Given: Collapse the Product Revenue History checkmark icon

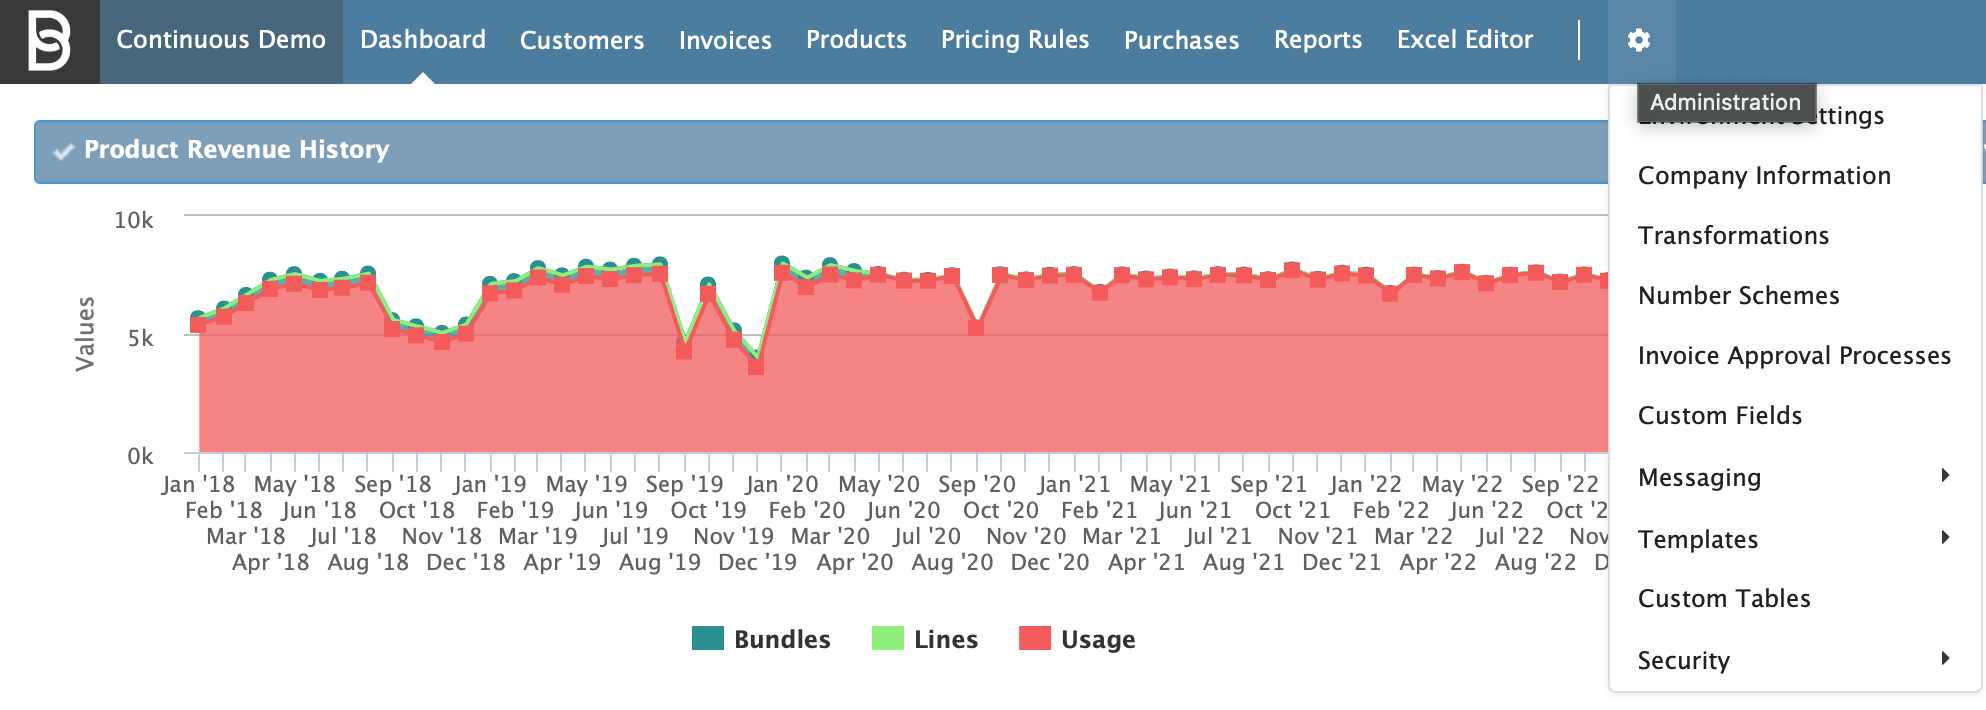Looking at the screenshot, I should [64, 151].
